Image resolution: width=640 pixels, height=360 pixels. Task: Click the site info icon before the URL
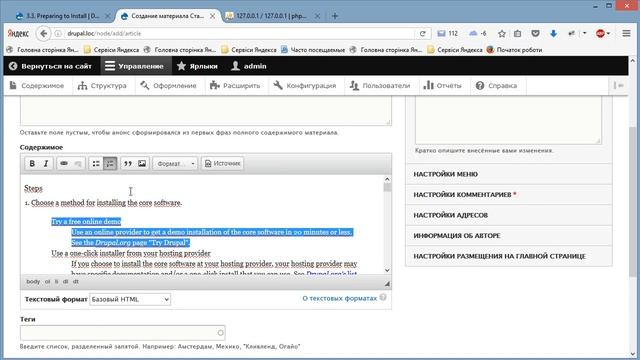(x=58, y=33)
